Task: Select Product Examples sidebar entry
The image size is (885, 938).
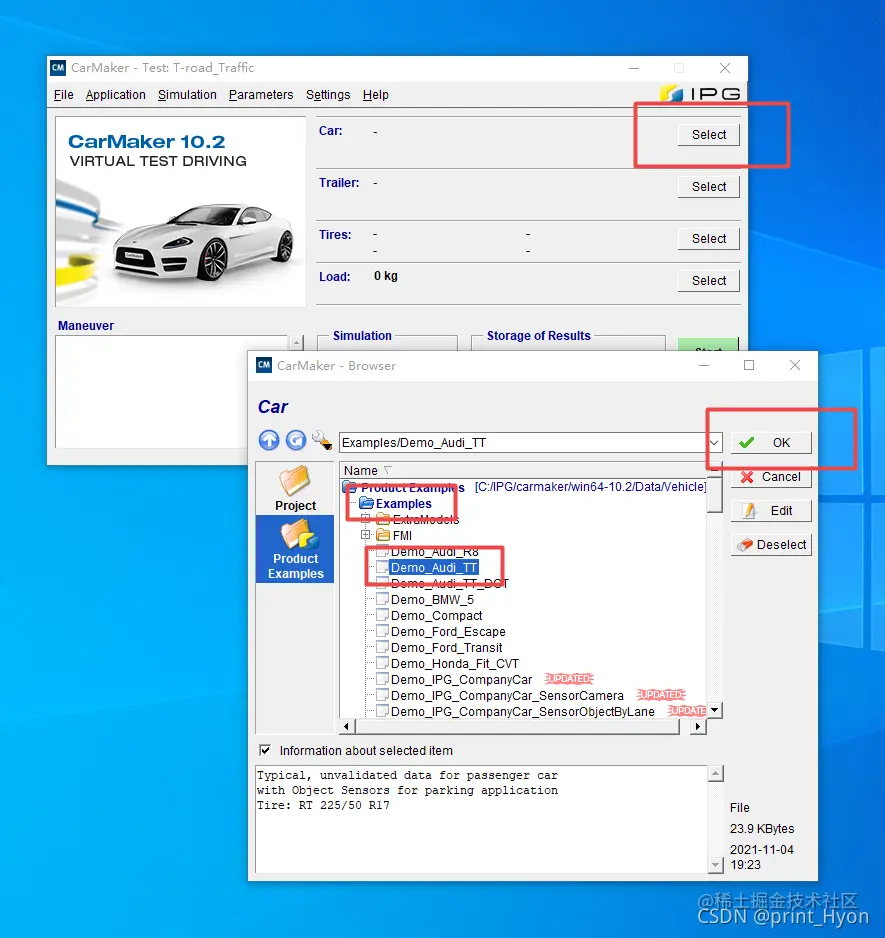Action: point(295,550)
